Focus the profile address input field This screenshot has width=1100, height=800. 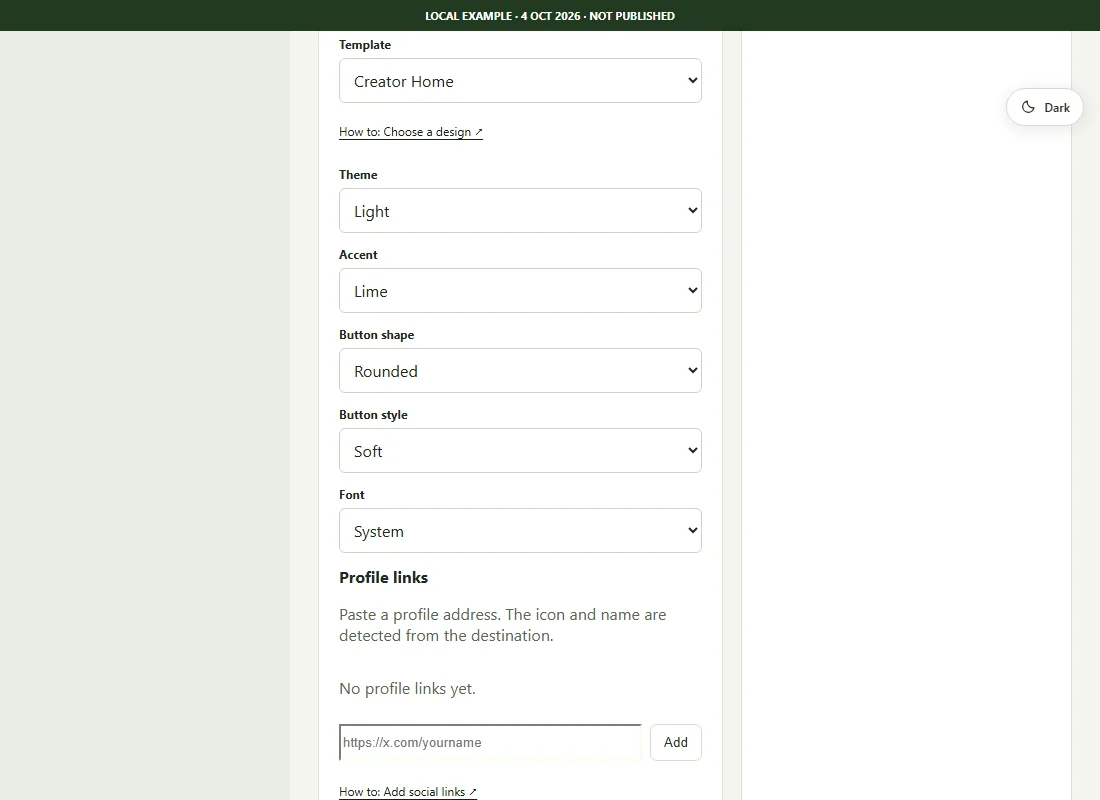click(x=490, y=742)
